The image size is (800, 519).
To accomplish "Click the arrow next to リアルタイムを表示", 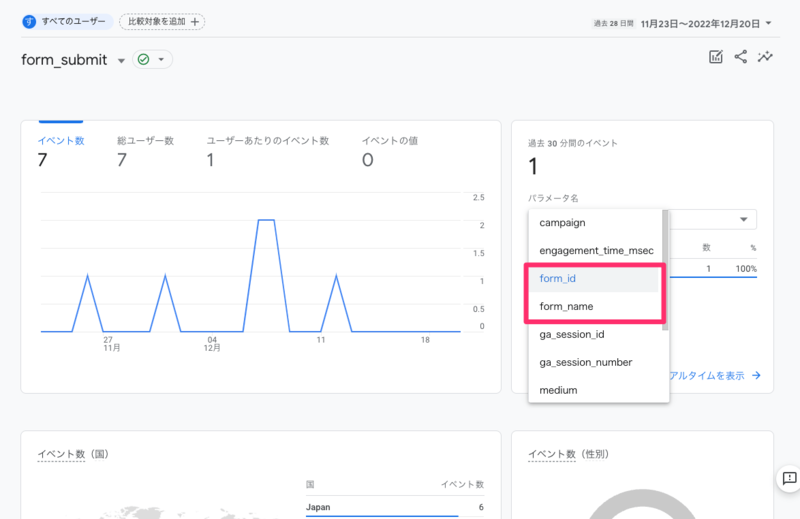I will pos(756,376).
